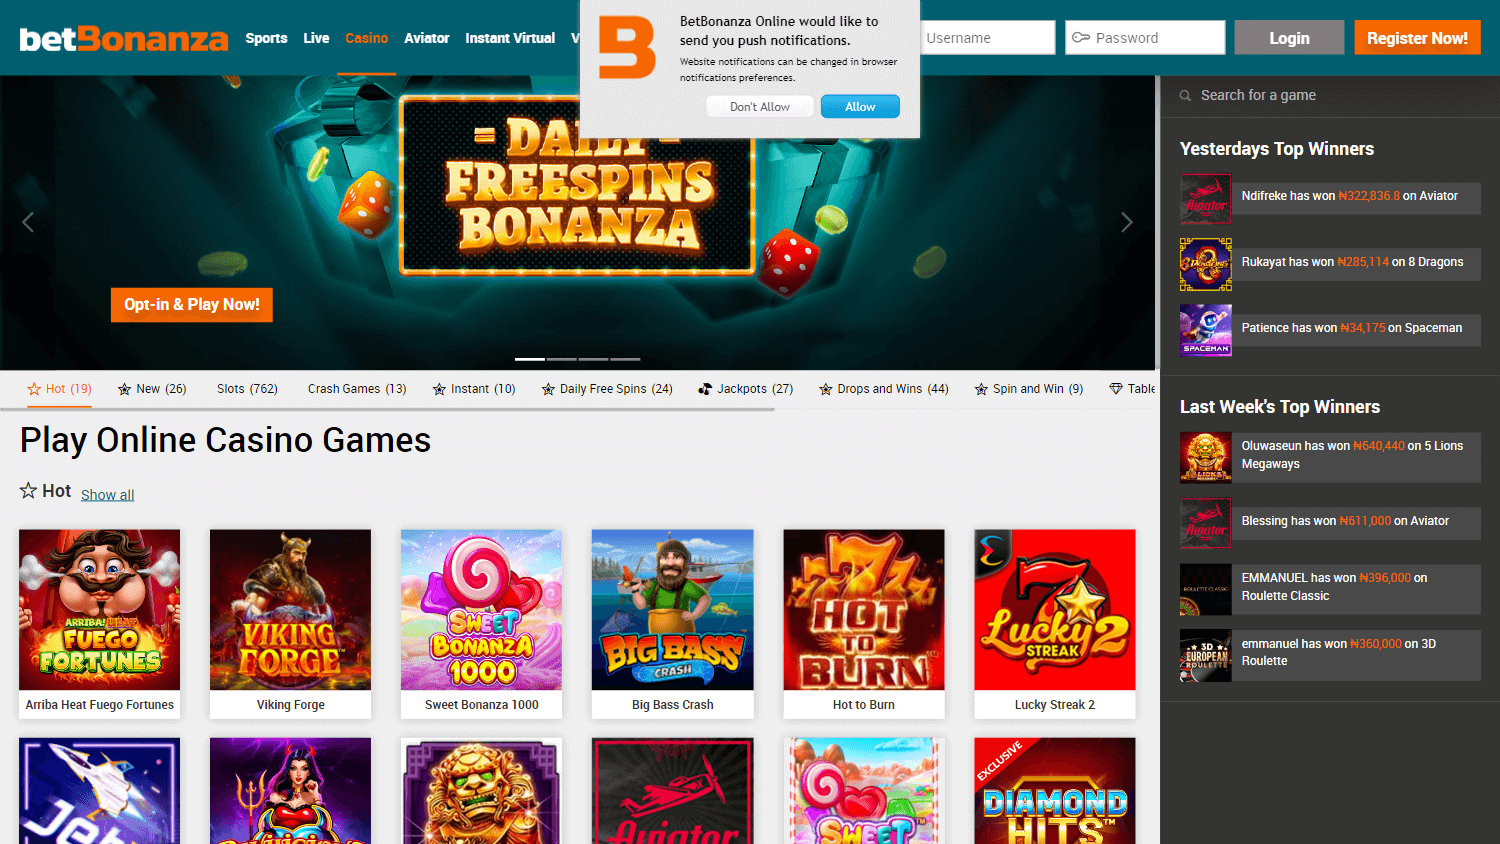This screenshot has width=1500, height=844.
Task: Click the betBonanza logo
Action: (124, 39)
